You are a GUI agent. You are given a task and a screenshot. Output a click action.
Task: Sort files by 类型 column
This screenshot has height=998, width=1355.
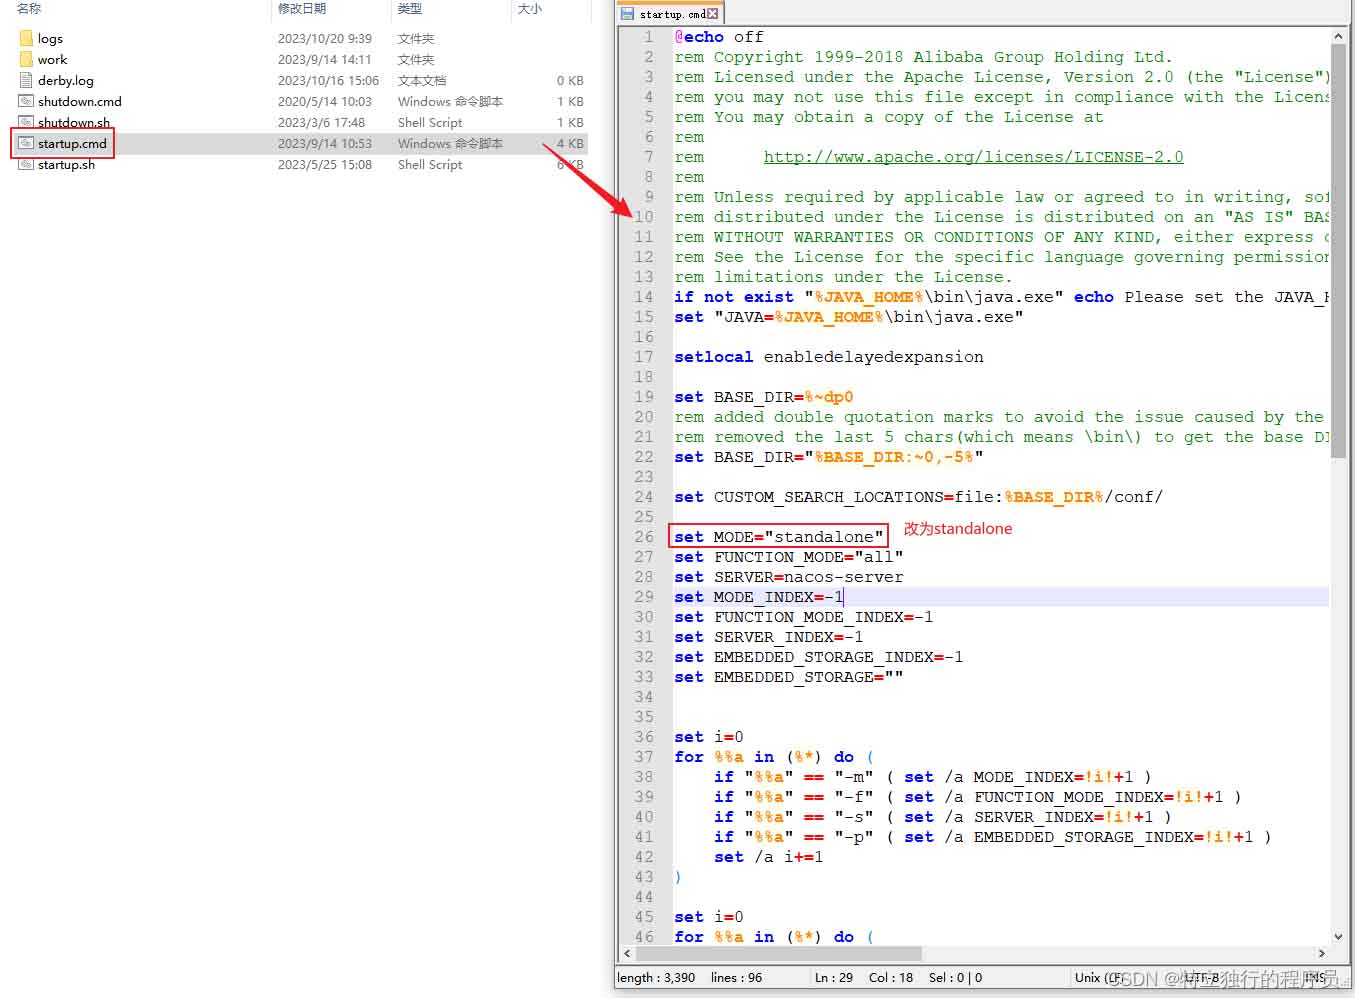pos(410,8)
